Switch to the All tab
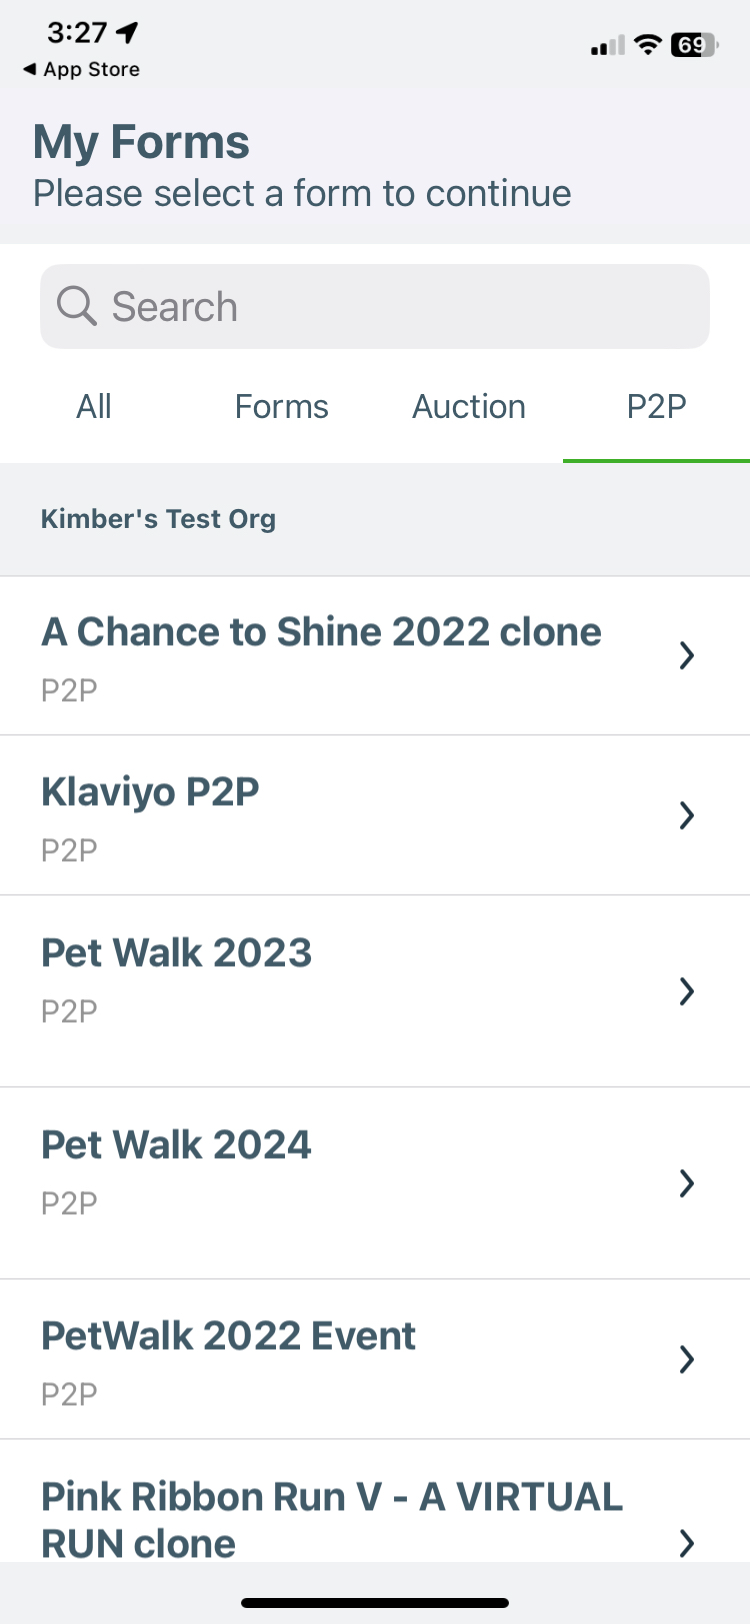Screen dimensions: 750x1624 point(94,407)
